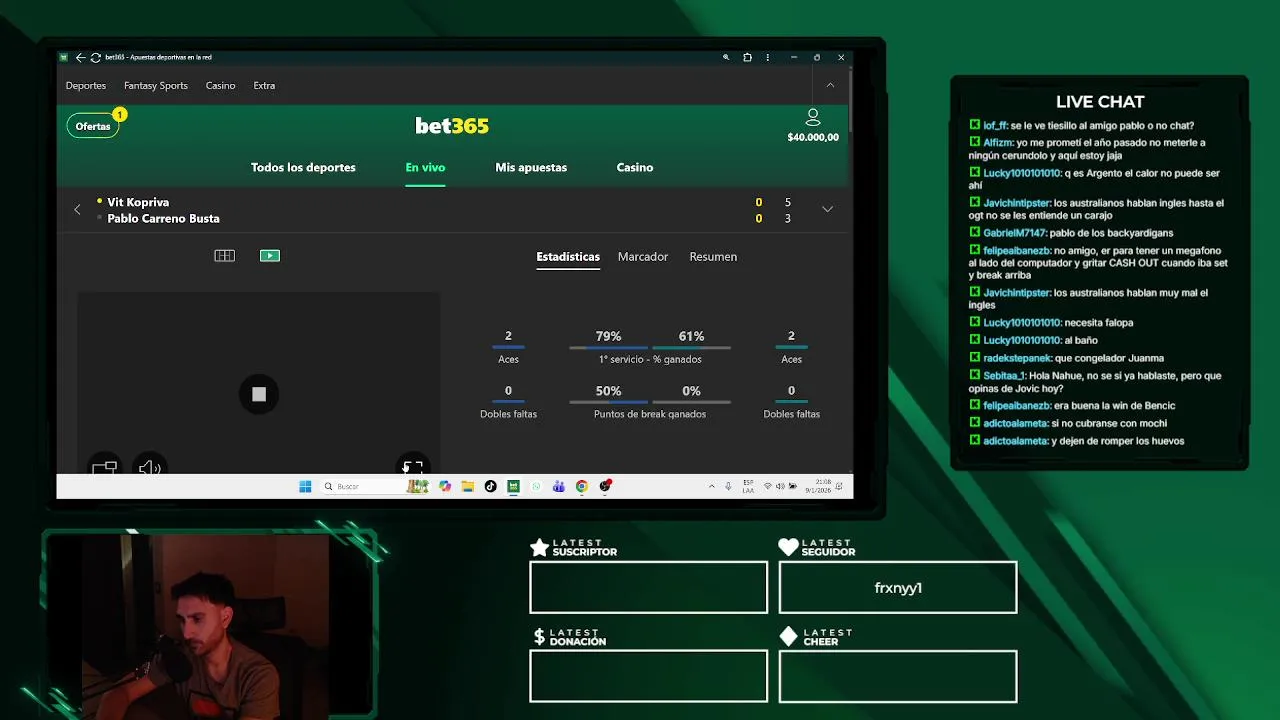Switch to the live video stream icon

270,256
